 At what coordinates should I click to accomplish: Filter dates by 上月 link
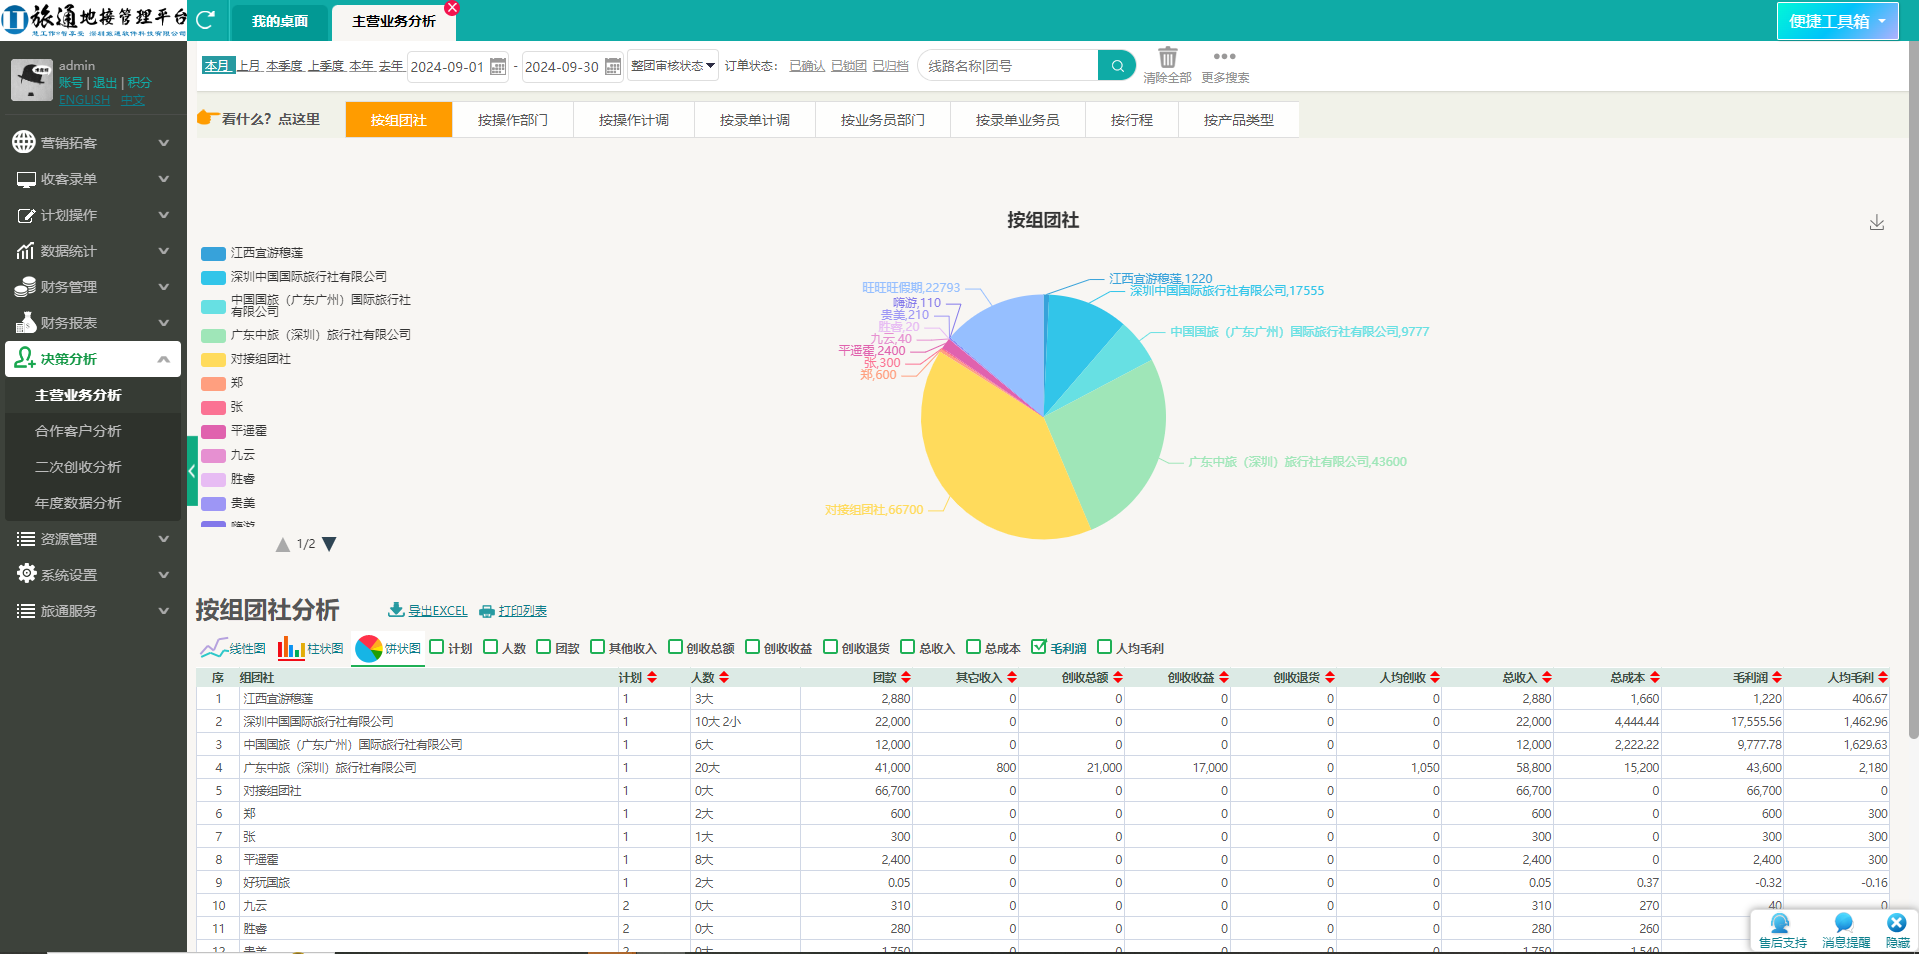pos(248,65)
